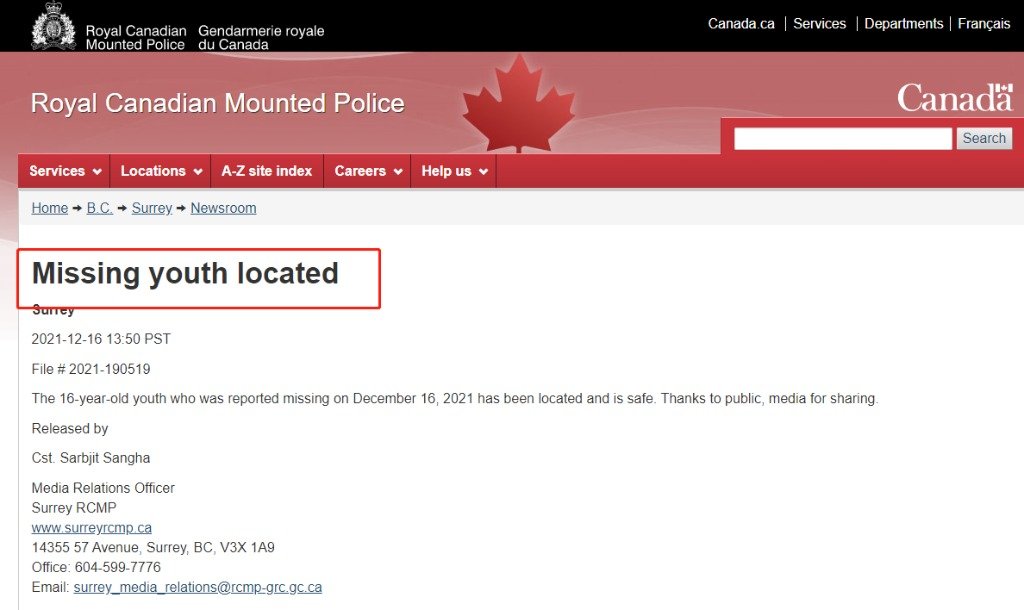Open the Newsroom breadcrumb link
Screen dimensions: 1024x610
coord(223,208)
